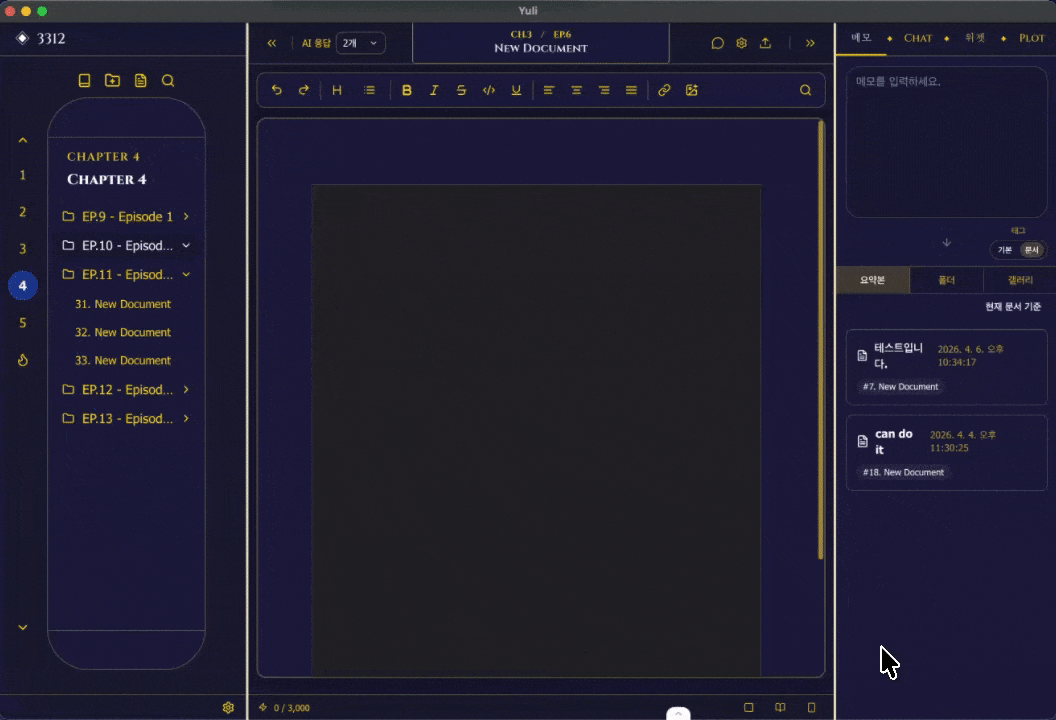Insert an image with the picture icon

coord(692,90)
